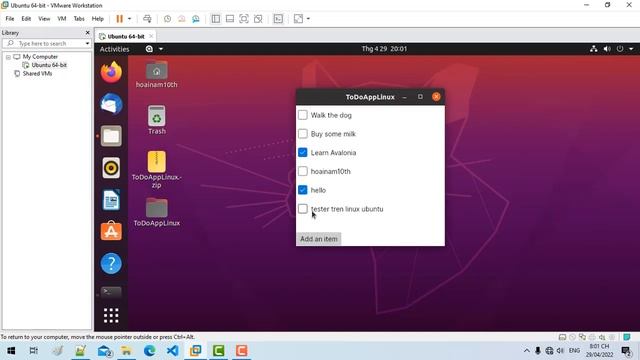Open Firefox from the Ubuntu dock
This screenshot has width=640, height=360.
click(x=111, y=72)
